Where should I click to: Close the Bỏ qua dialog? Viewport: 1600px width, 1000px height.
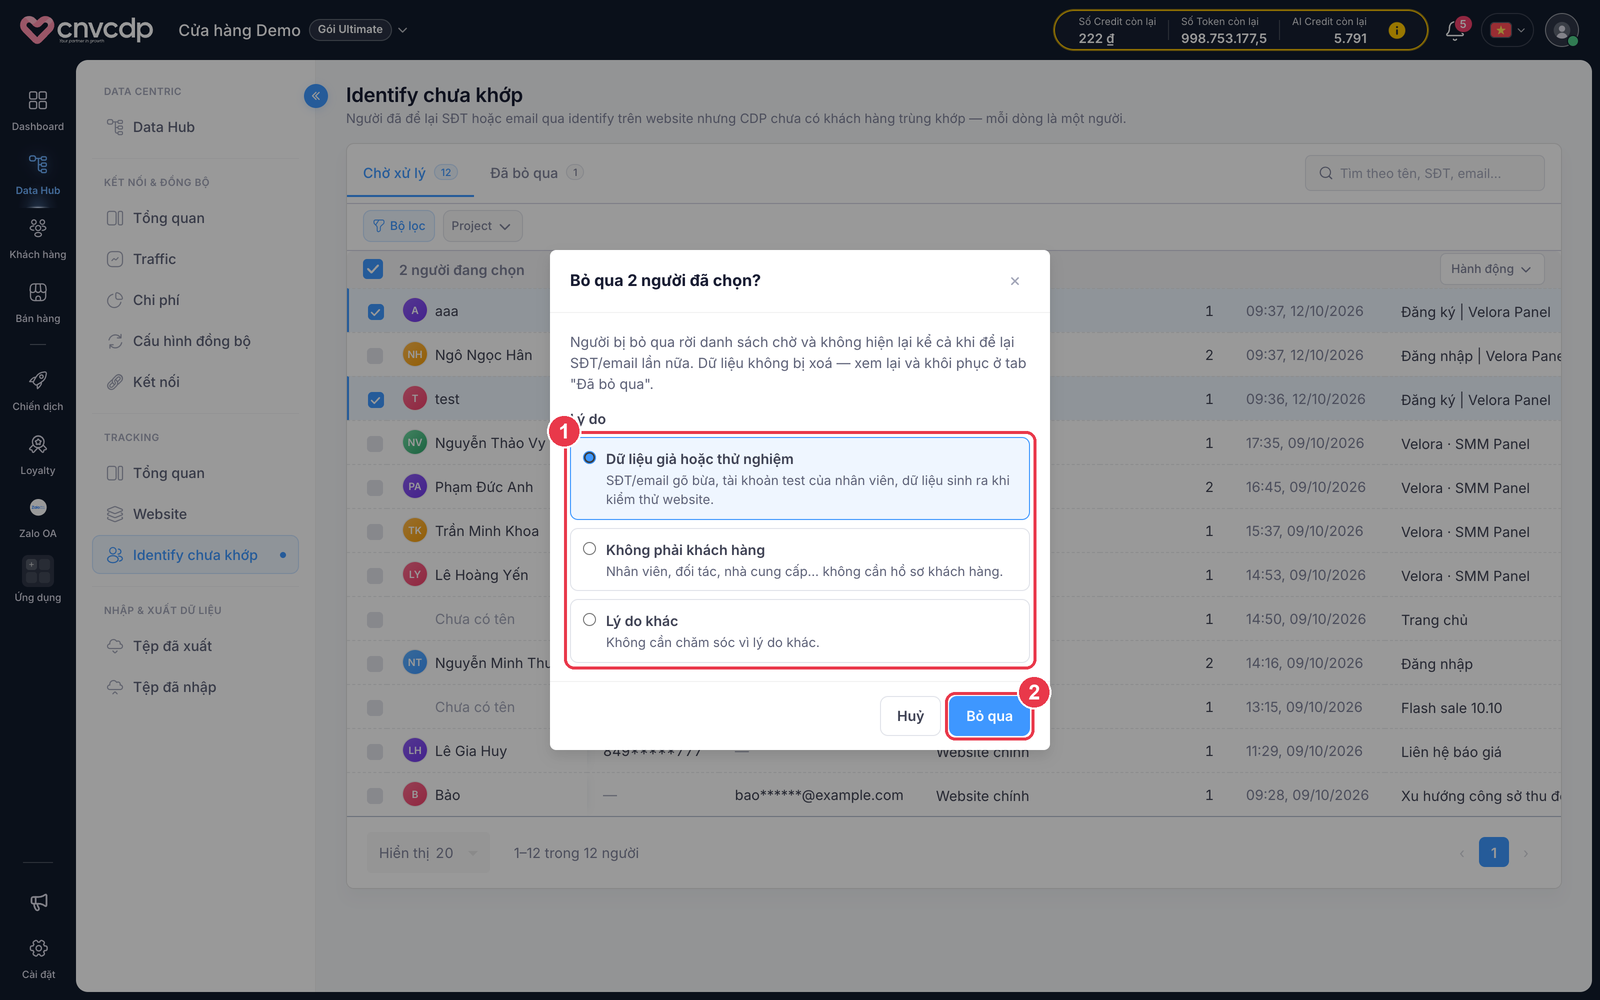click(x=1015, y=281)
